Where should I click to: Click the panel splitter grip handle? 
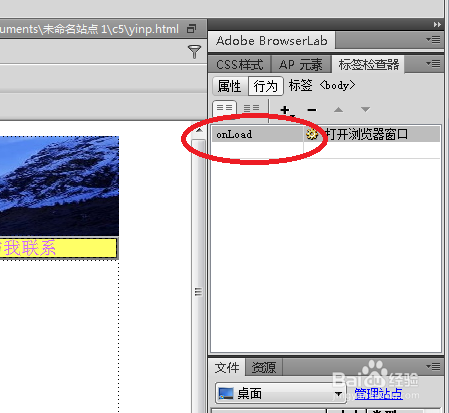tap(198, 292)
